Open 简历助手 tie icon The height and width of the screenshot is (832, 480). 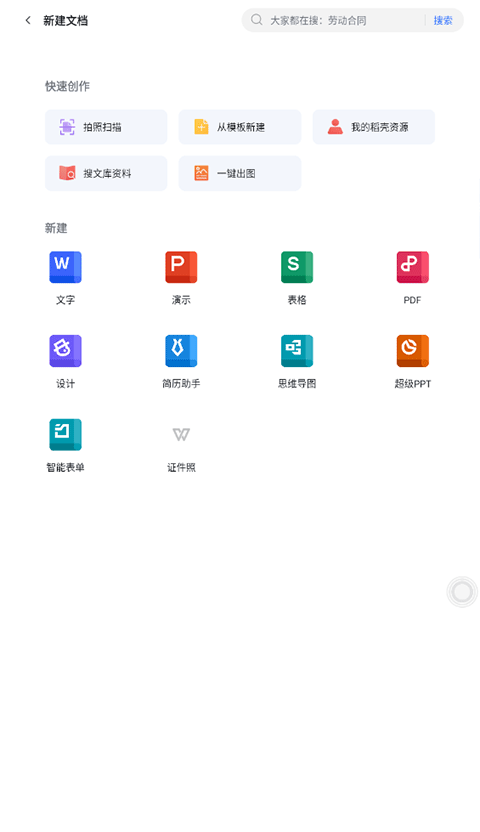click(x=181, y=361)
